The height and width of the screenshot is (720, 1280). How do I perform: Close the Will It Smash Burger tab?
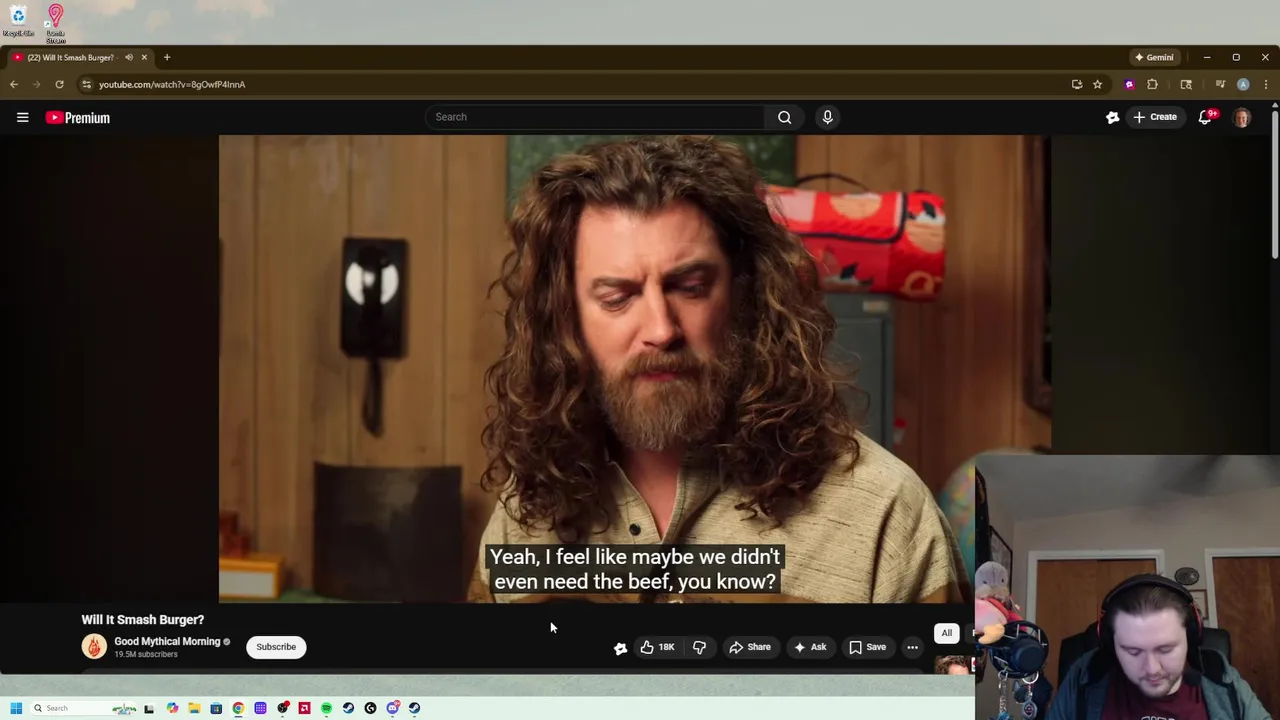[x=144, y=57]
